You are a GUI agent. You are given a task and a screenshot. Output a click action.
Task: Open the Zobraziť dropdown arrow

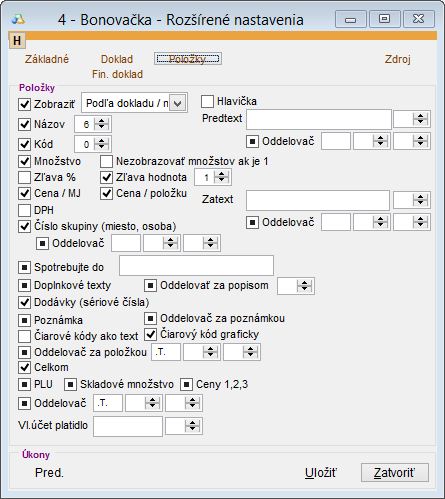tap(178, 103)
